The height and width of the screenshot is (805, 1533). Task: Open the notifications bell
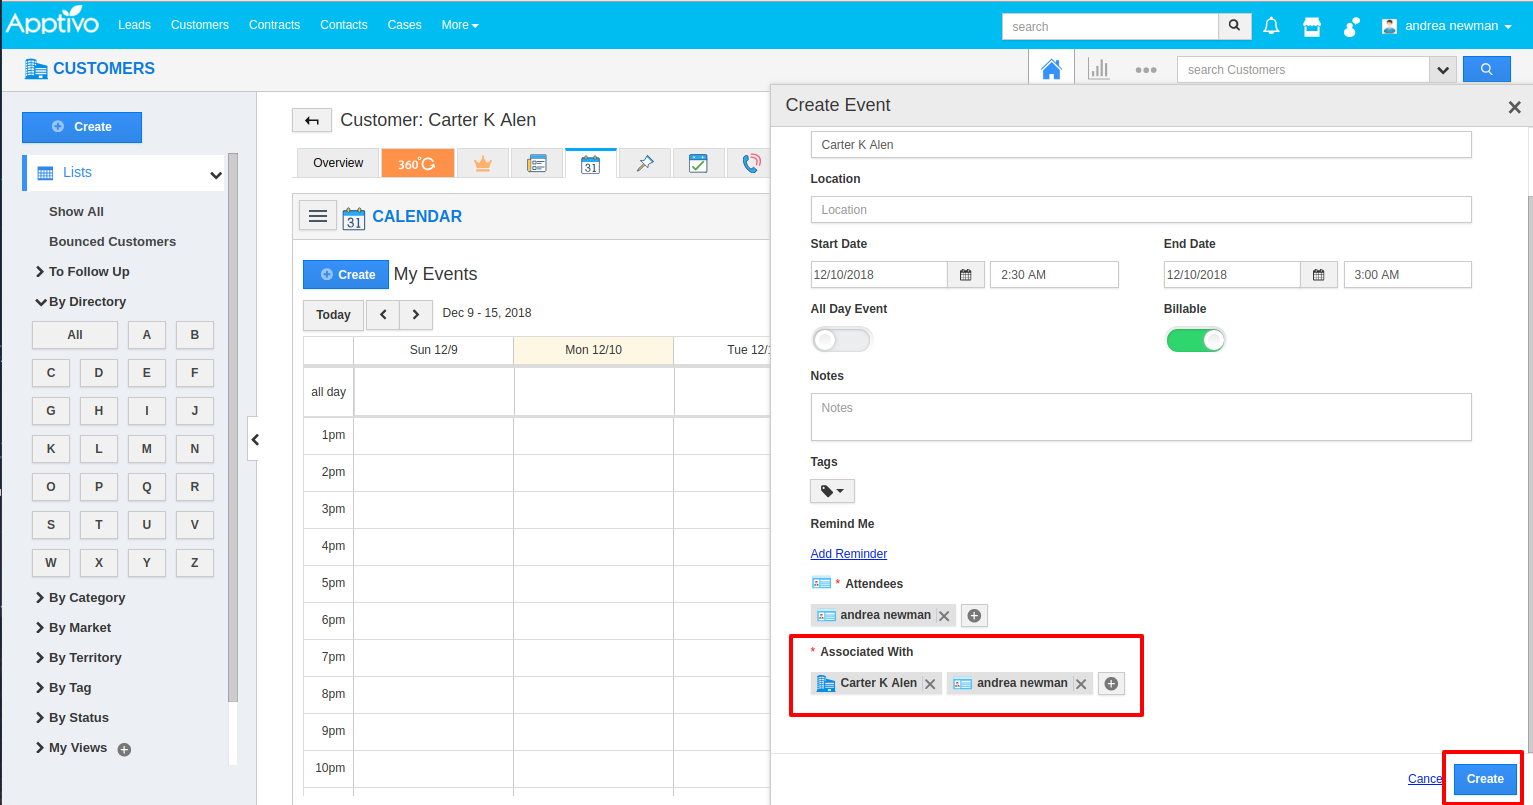(1271, 26)
